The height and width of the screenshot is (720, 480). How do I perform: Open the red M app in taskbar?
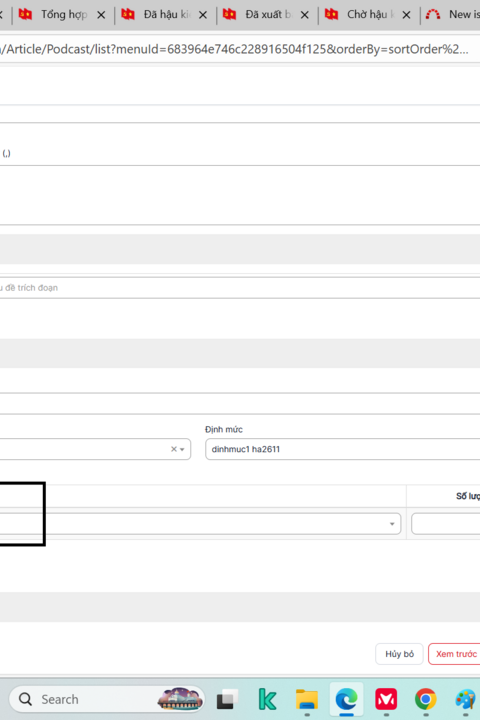coord(386,699)
